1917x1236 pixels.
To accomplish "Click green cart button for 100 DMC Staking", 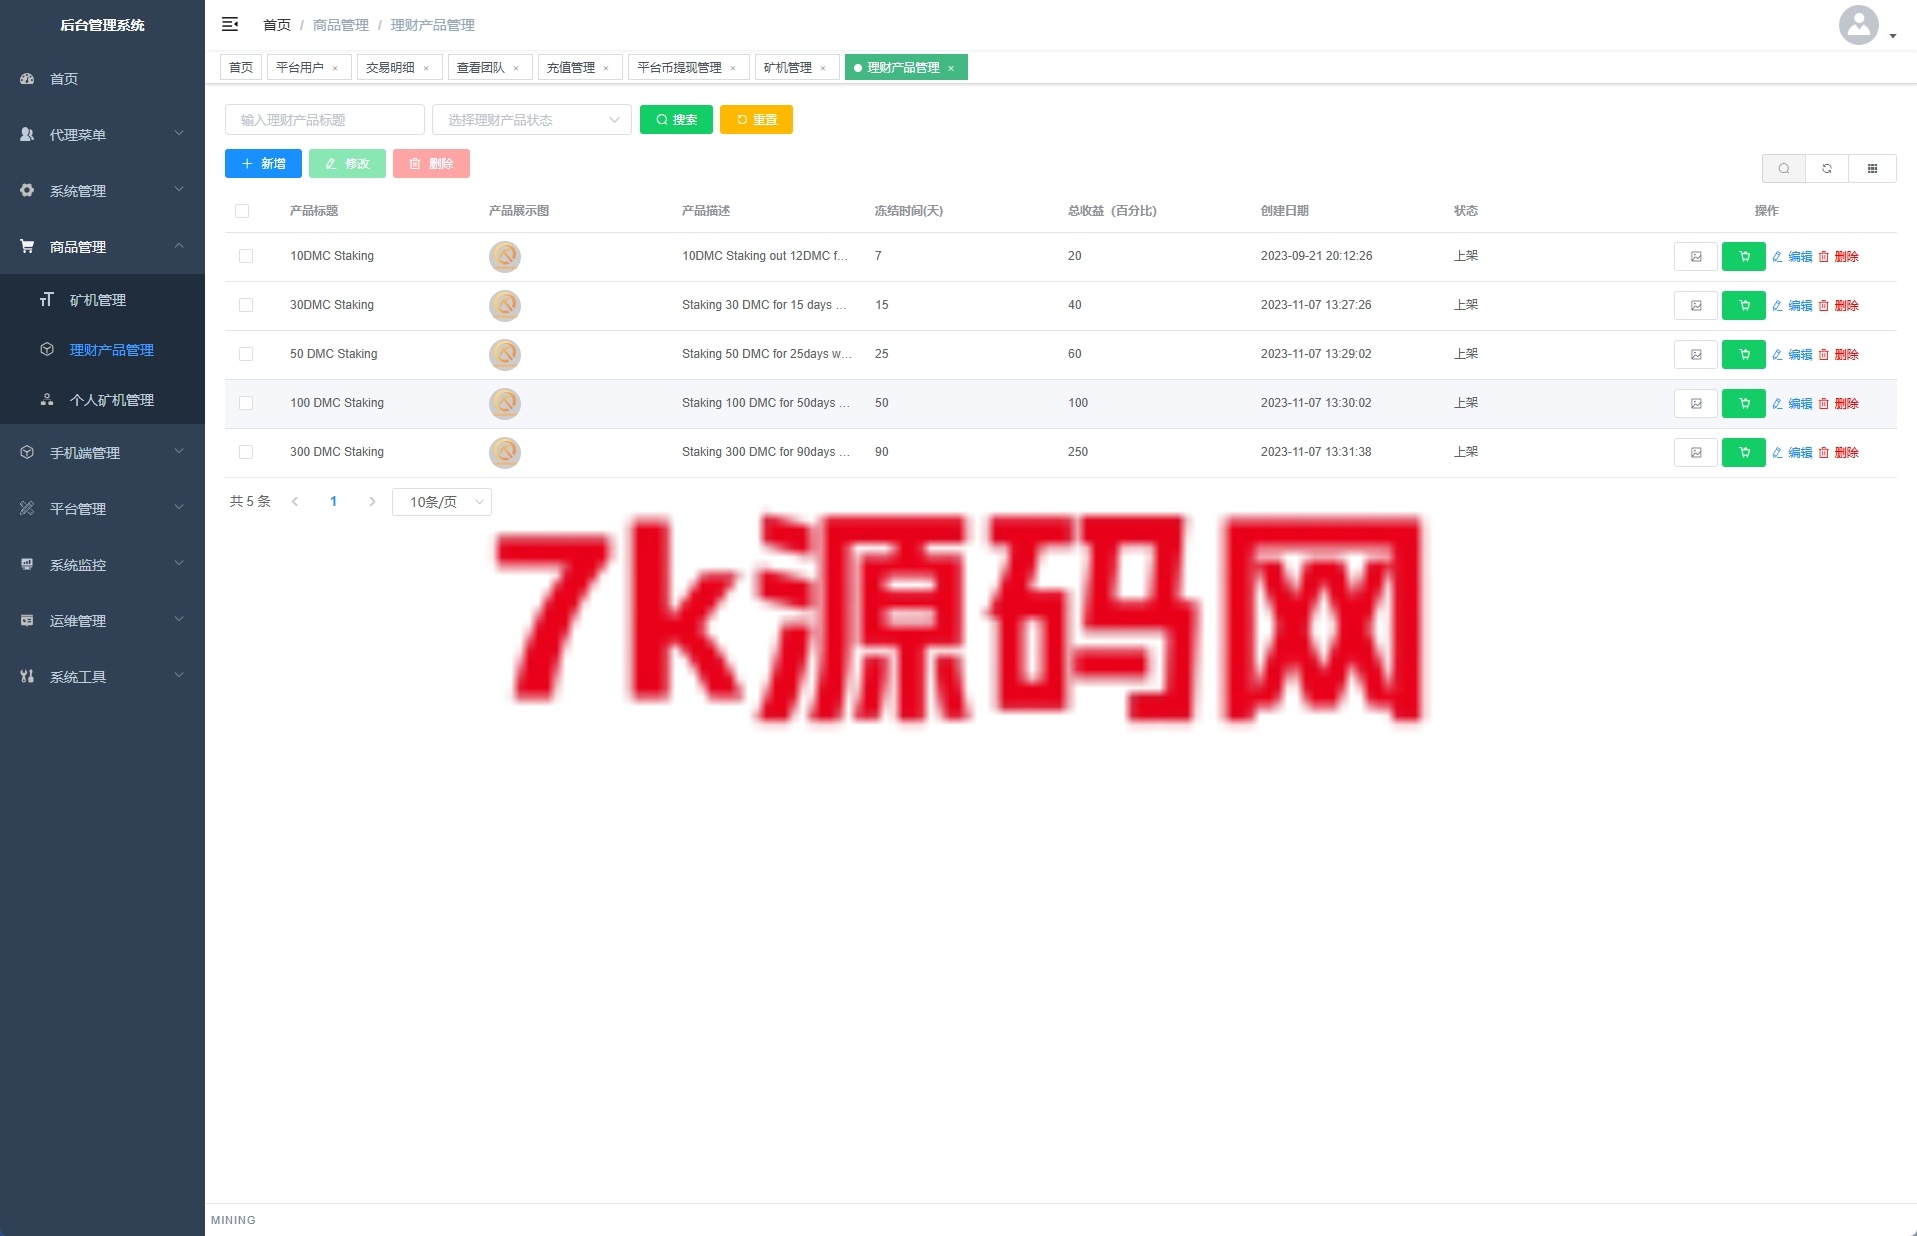I will 1744,404.
